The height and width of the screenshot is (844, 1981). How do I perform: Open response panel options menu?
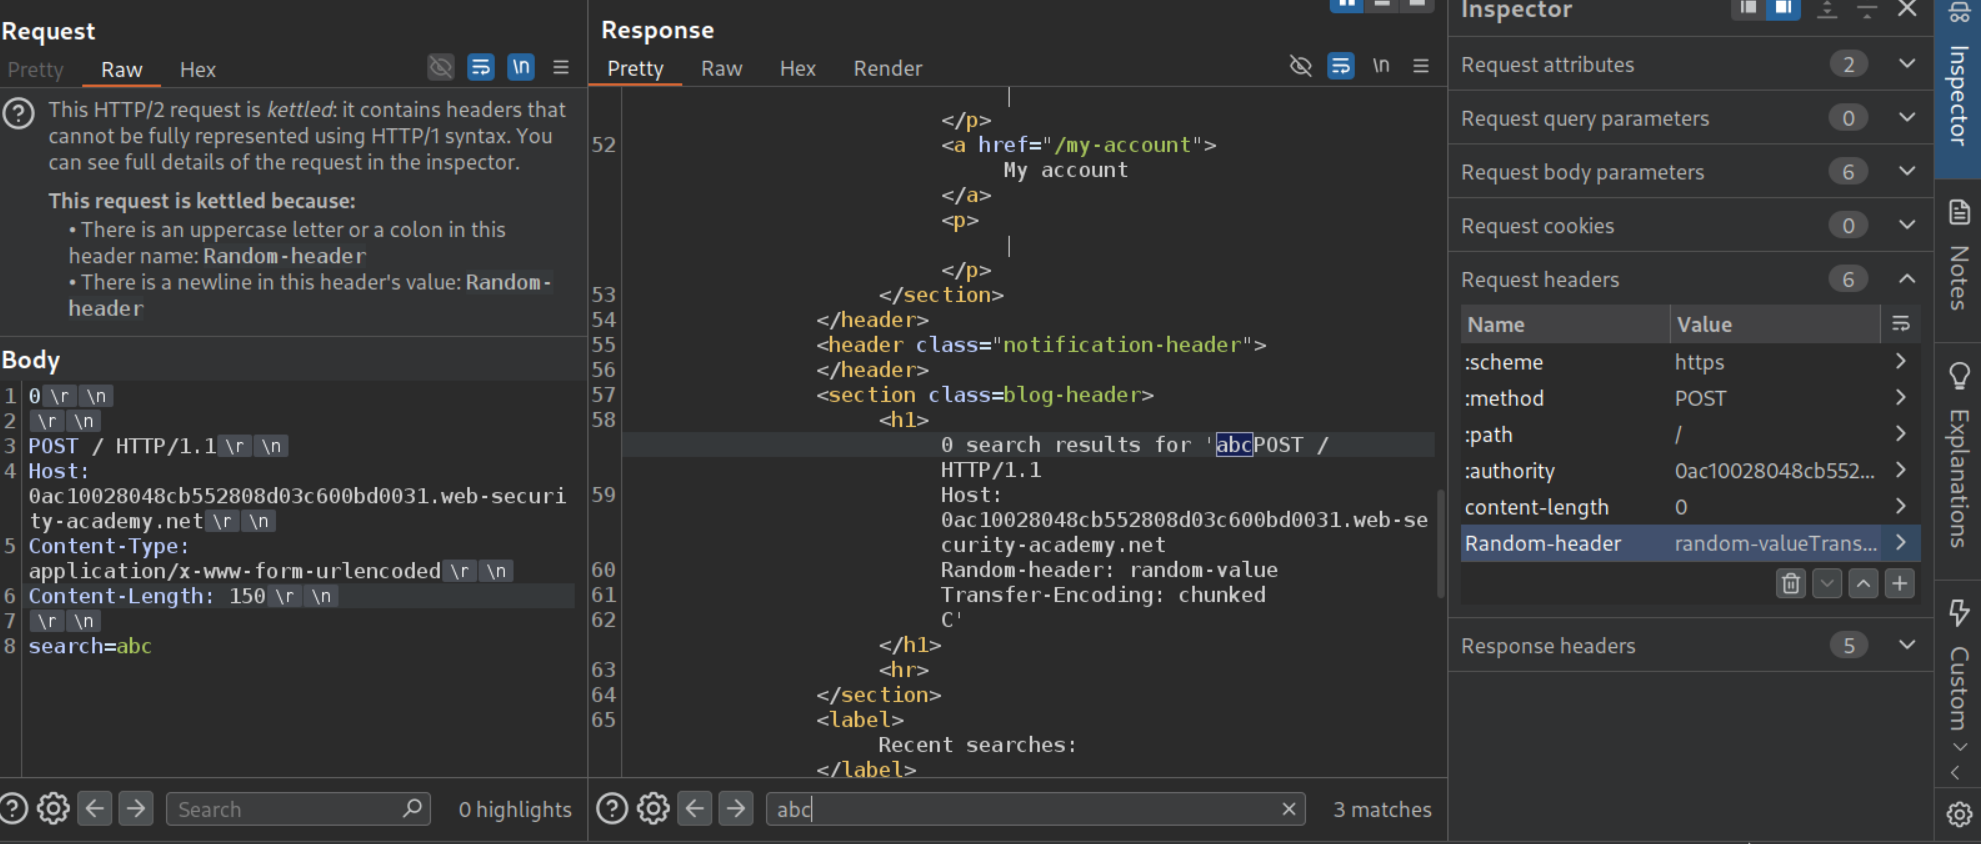(x=1420, y=66)
